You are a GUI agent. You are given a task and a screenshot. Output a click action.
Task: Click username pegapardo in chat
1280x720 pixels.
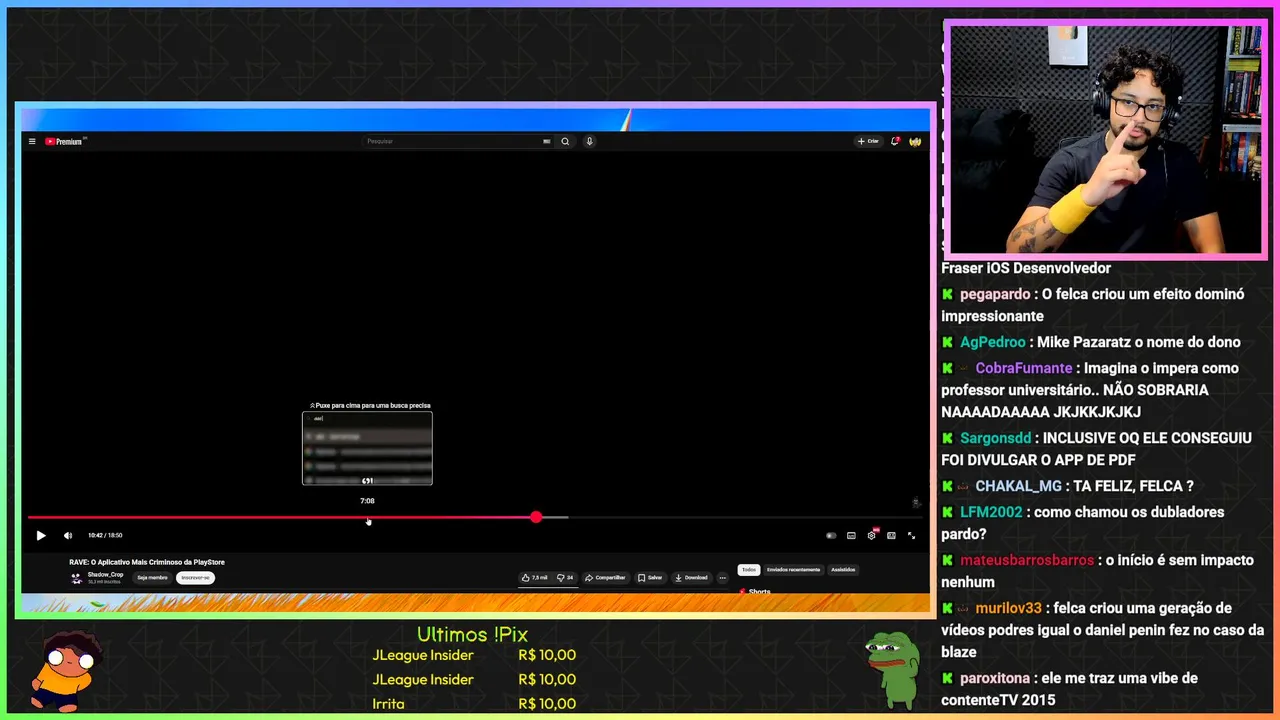click(995, 294)
